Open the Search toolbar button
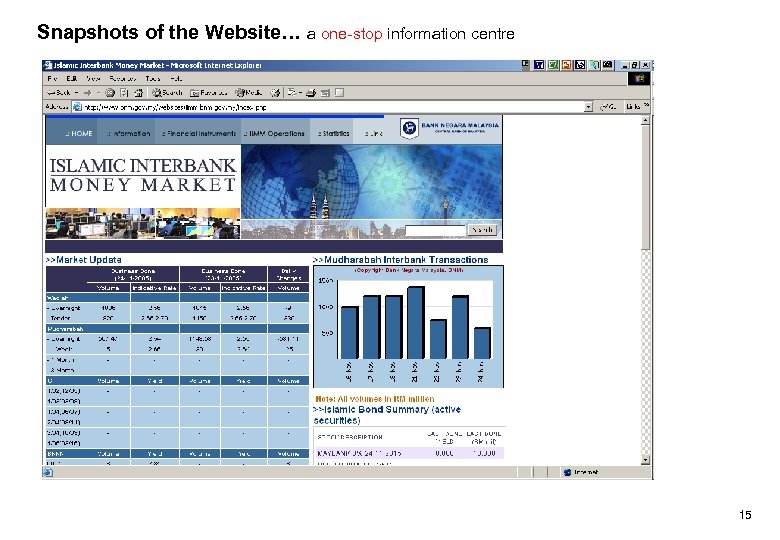The height and width of the screenshot is (540, 780). pyautogui.click(x=168, y=92)
